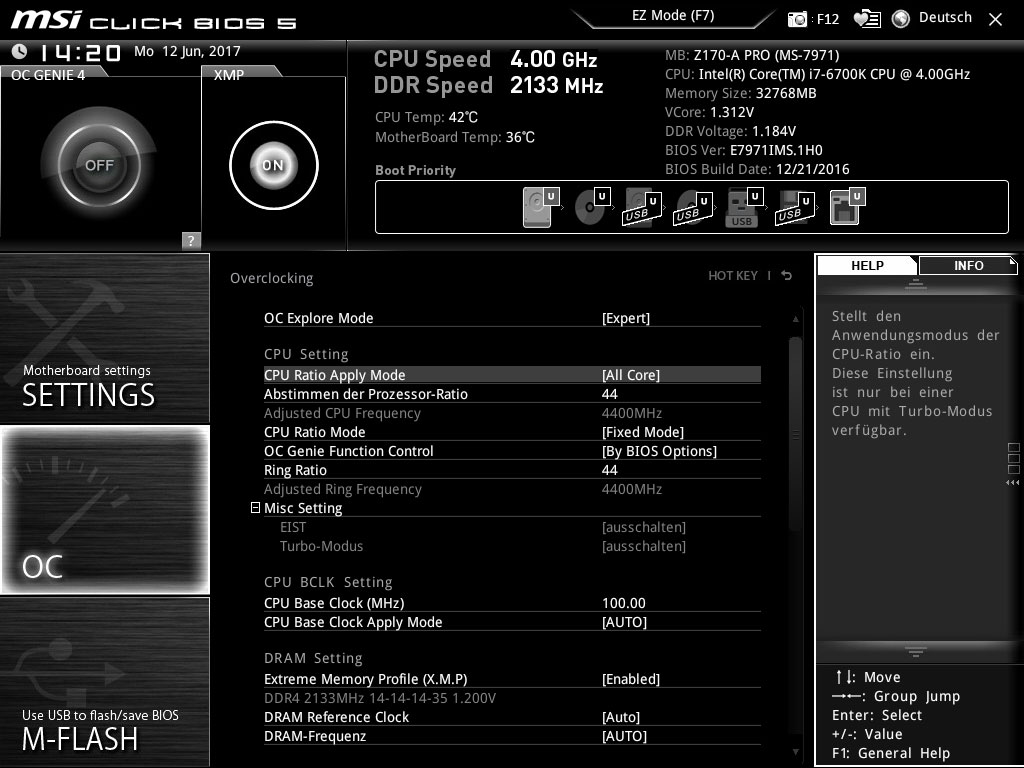The image size is (1024, 768).
Task: Change language from Deutsch
Action: [x=945, y=18]
